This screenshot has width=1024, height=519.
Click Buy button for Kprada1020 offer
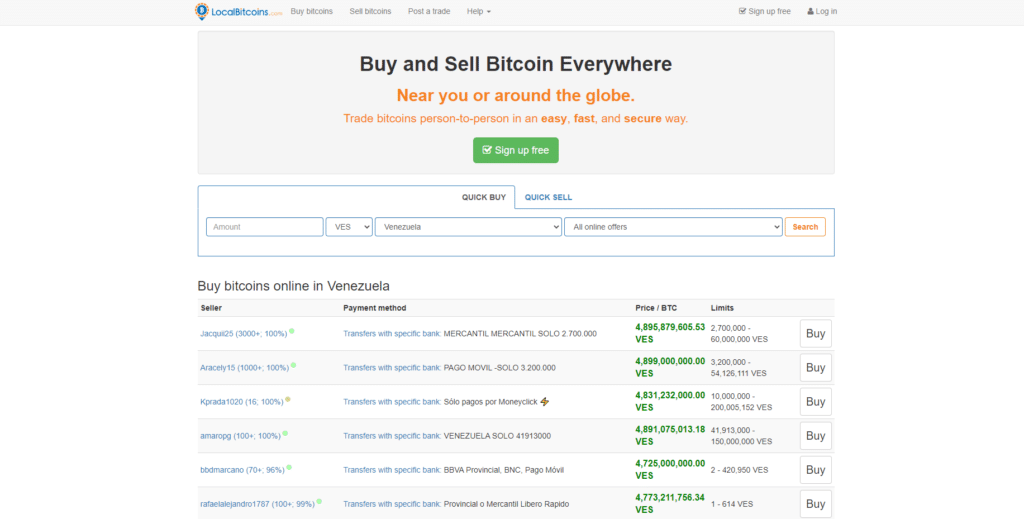[816, 401]
